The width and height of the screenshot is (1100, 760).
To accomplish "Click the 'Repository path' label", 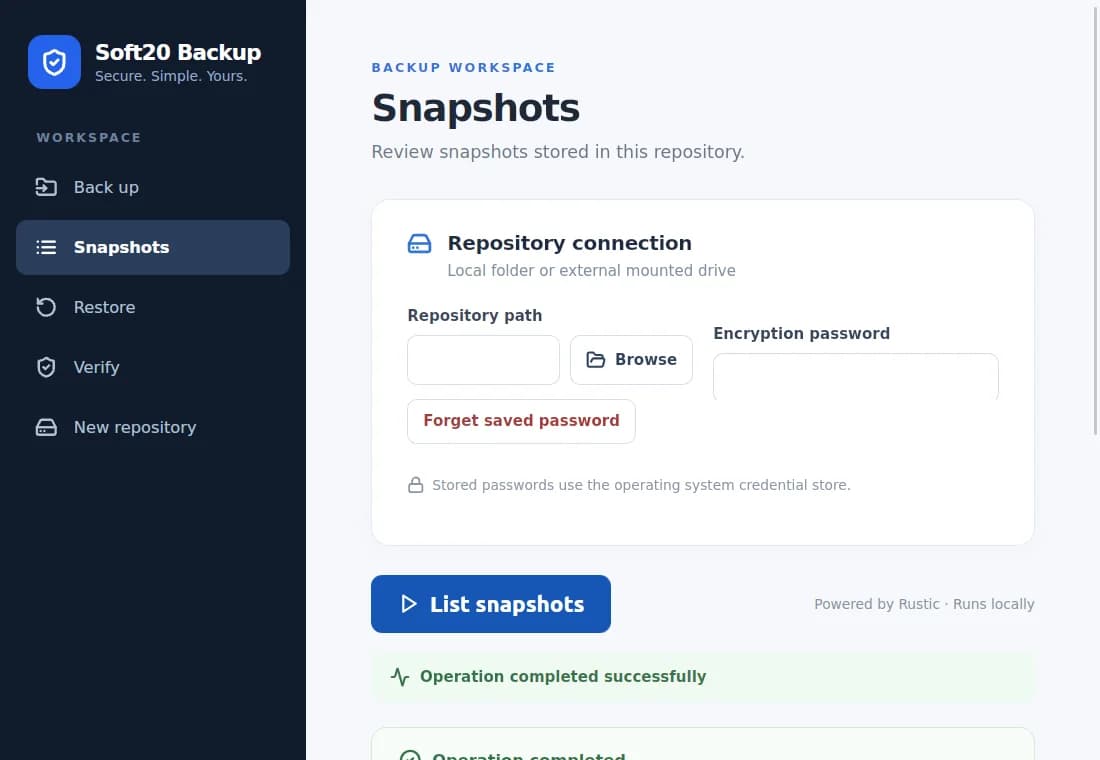I will (475, 316).
